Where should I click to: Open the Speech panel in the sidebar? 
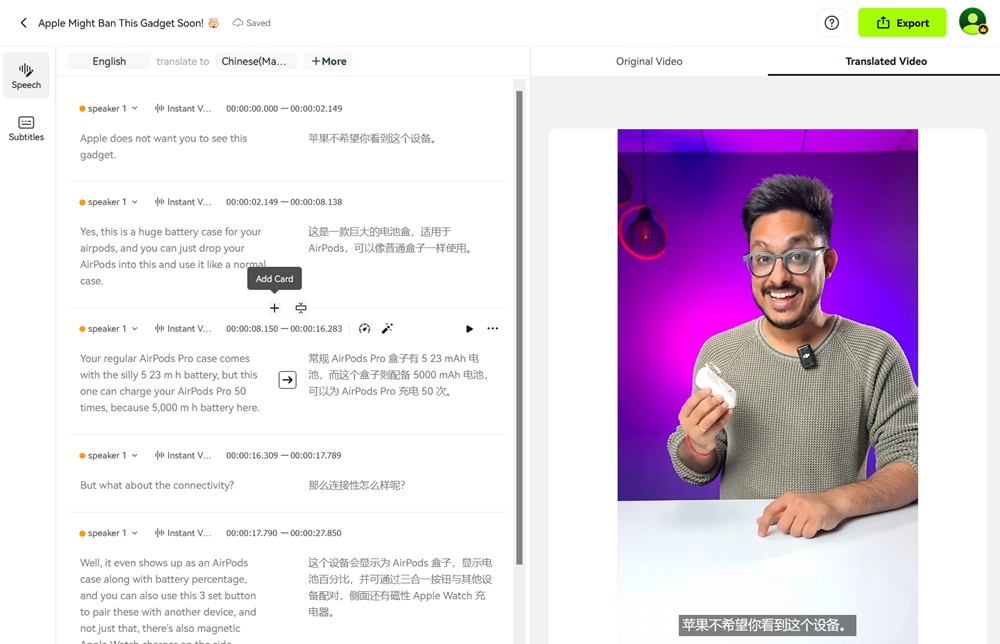point(26,75)
